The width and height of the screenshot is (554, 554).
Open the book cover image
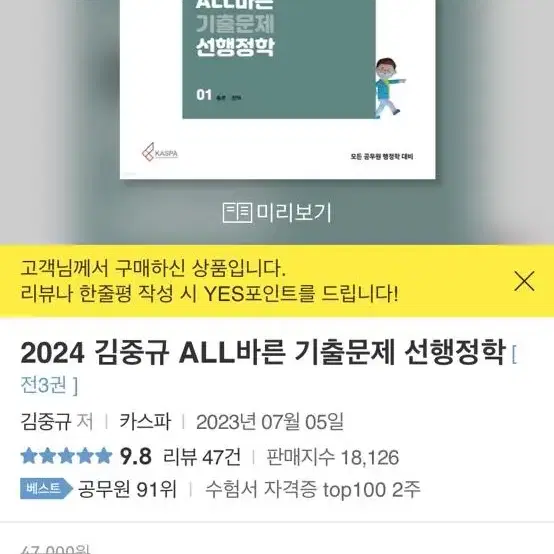coord(278,89)
